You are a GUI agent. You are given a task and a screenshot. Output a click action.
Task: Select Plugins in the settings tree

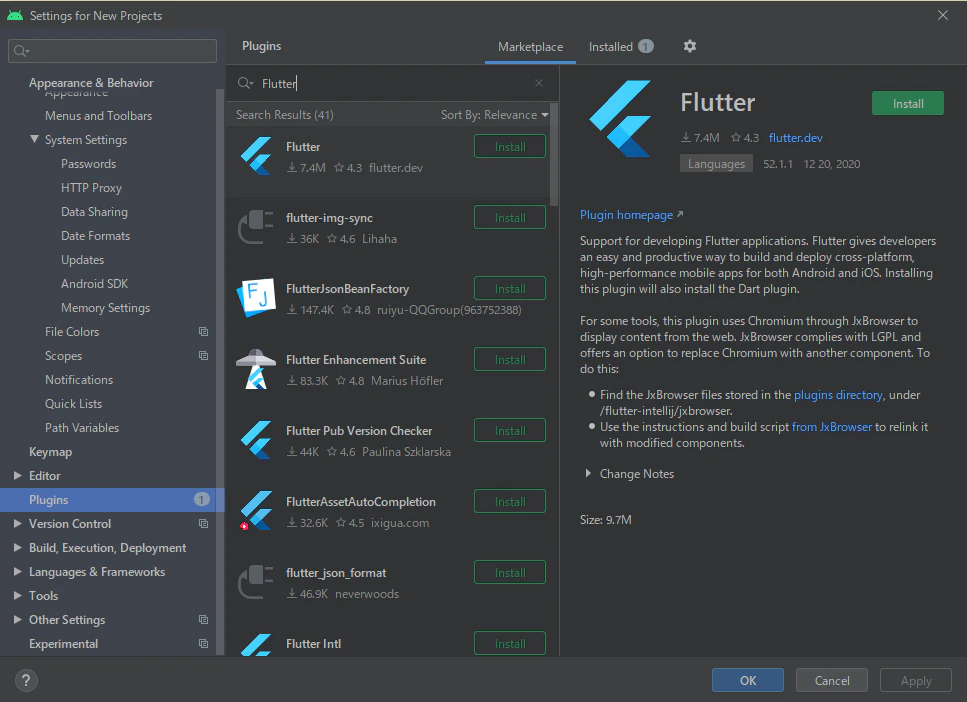112,500
